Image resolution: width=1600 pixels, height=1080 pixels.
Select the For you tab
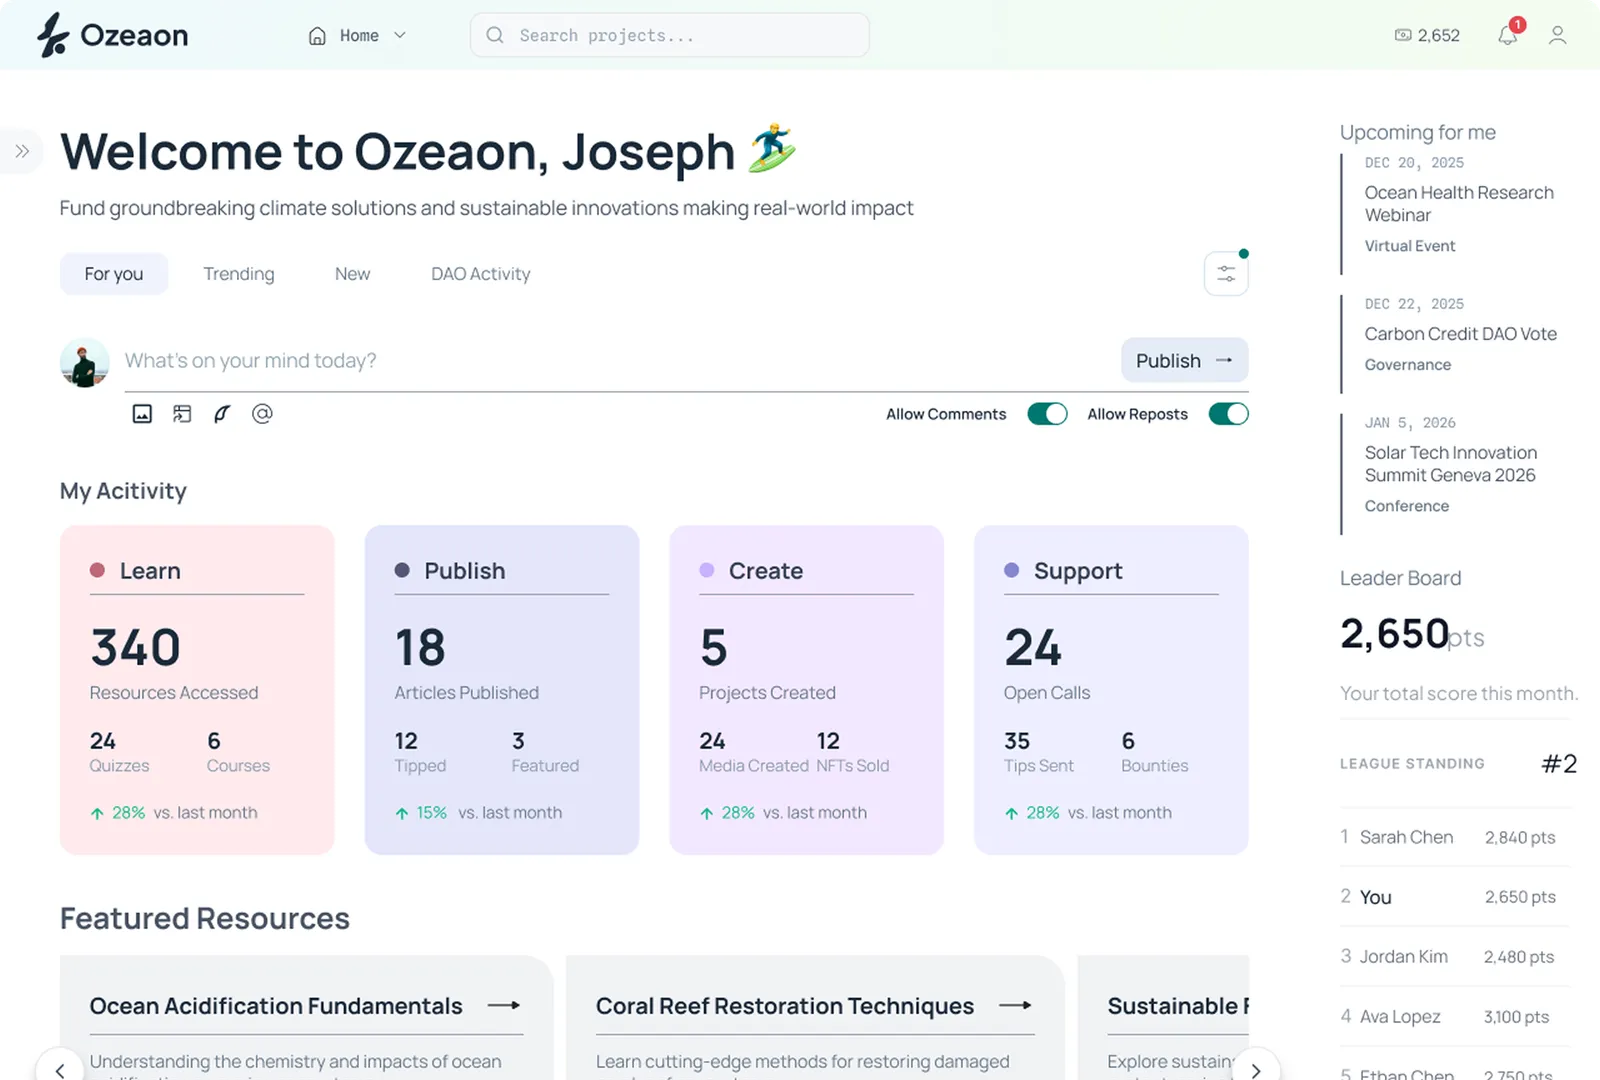tap(114, 274)
